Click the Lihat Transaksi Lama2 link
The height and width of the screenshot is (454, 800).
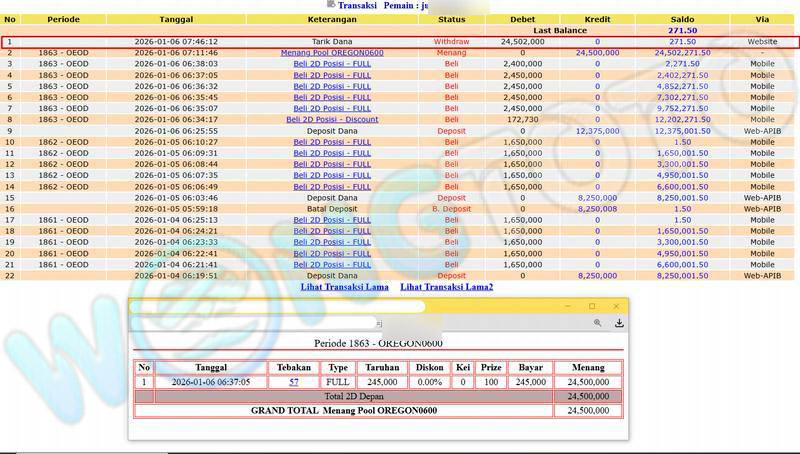click(x=446, y=287)
